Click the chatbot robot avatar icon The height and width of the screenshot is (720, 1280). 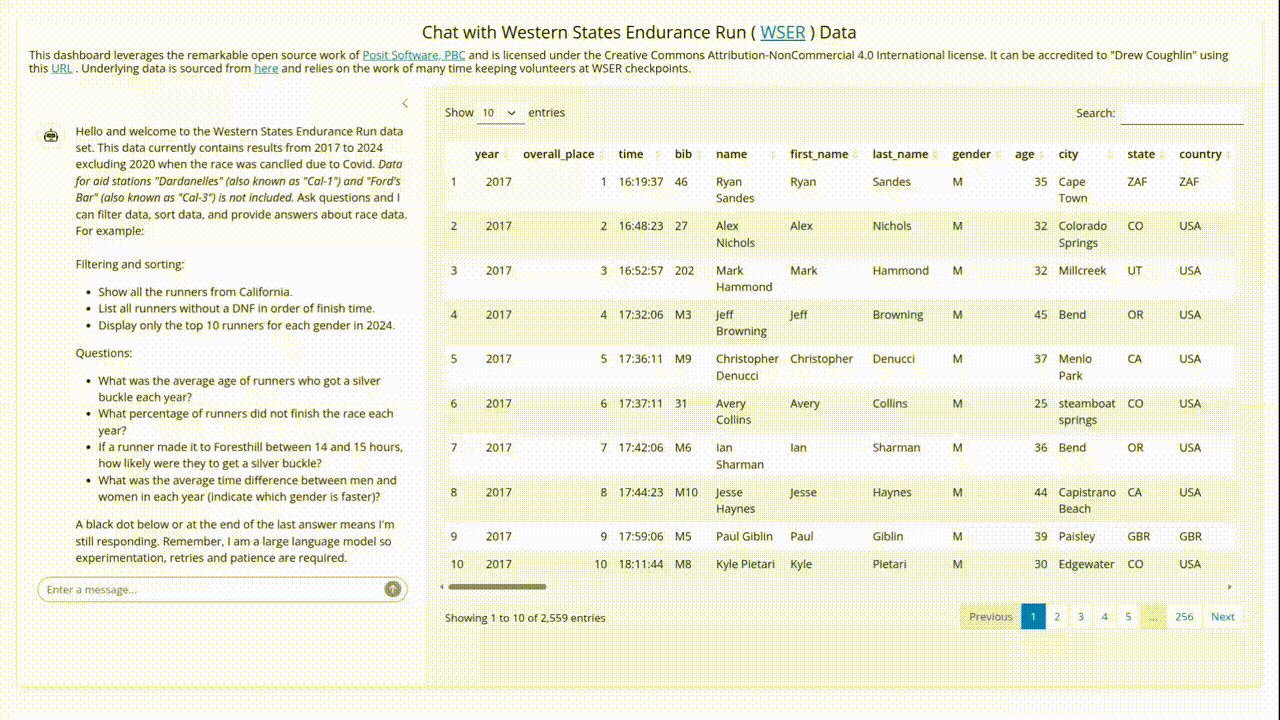point(51,136)
